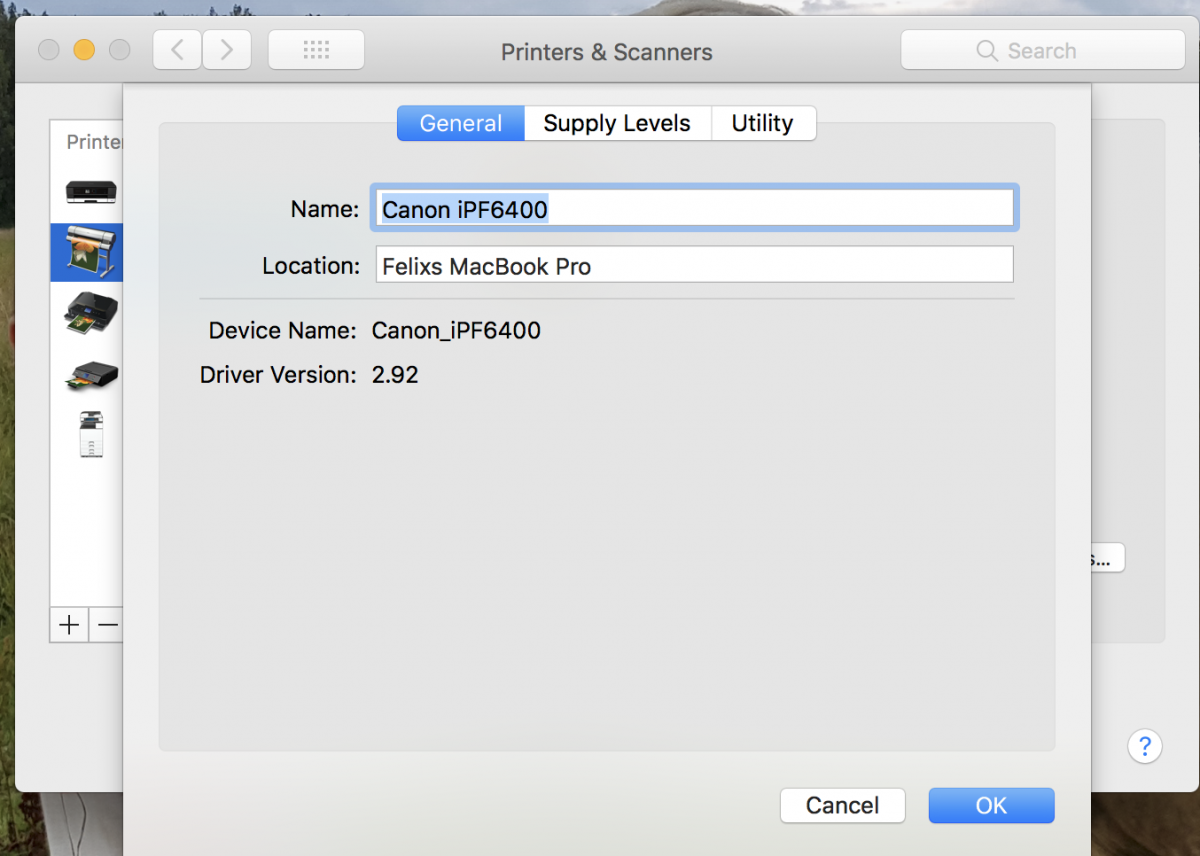
Task: Click the printer Name text field
Action: pyautogui.click(x=694, y=209)
